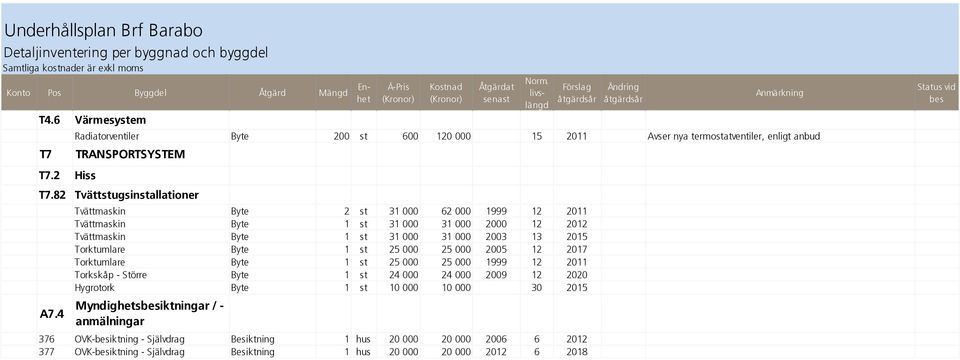Select the 'A7.4' position code
Image resolution: width=960 pixels, height=360 pixels.
click(51, 313)
